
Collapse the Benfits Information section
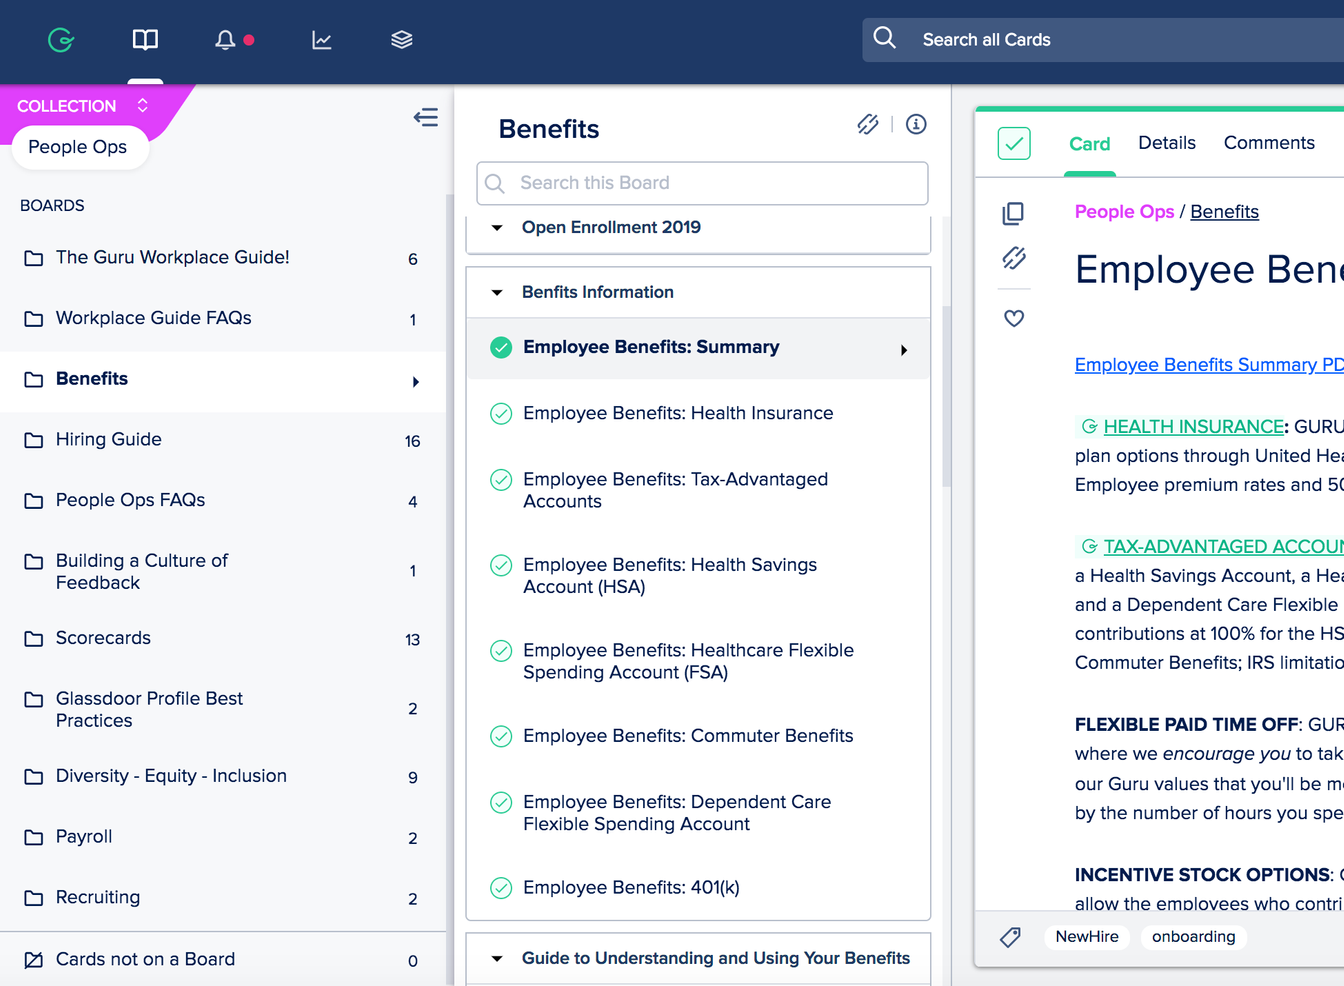[x=497, y=292]
